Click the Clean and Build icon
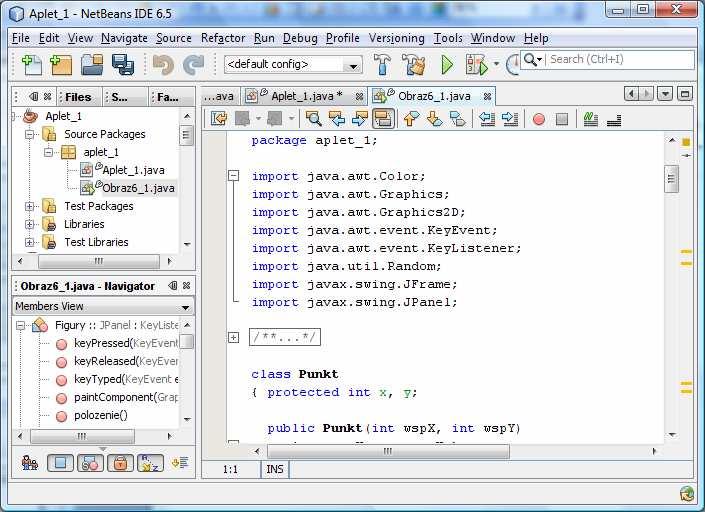705x512 pixels. click(x=413, y=64)
